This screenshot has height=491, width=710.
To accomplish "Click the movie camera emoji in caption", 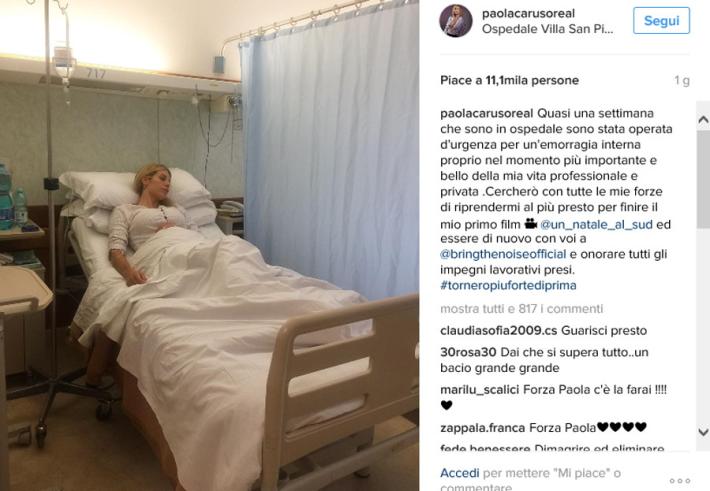I will [x=531, y=224].
